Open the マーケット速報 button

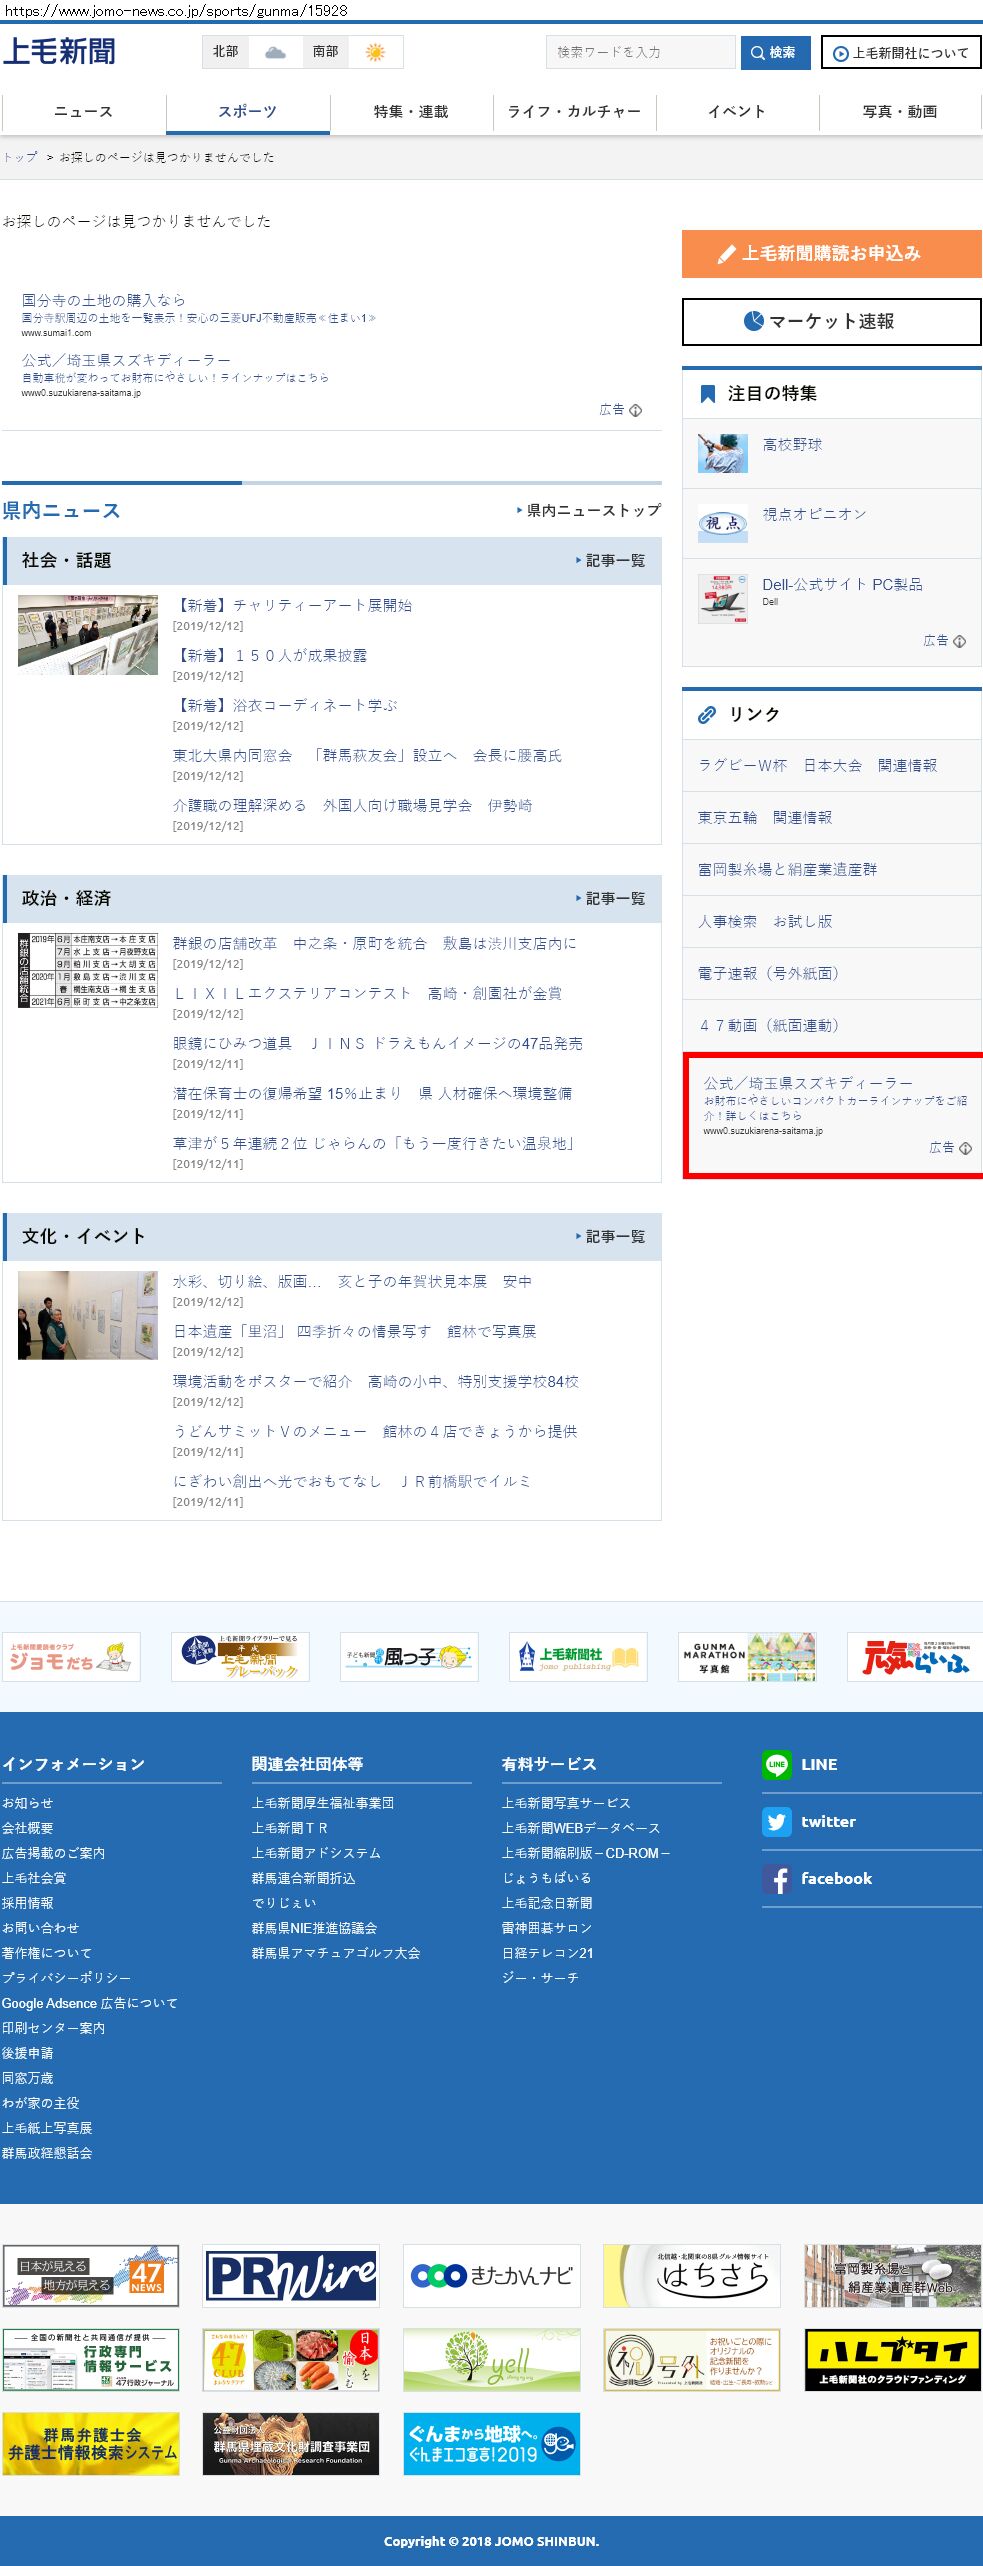(x=831, y=322)
